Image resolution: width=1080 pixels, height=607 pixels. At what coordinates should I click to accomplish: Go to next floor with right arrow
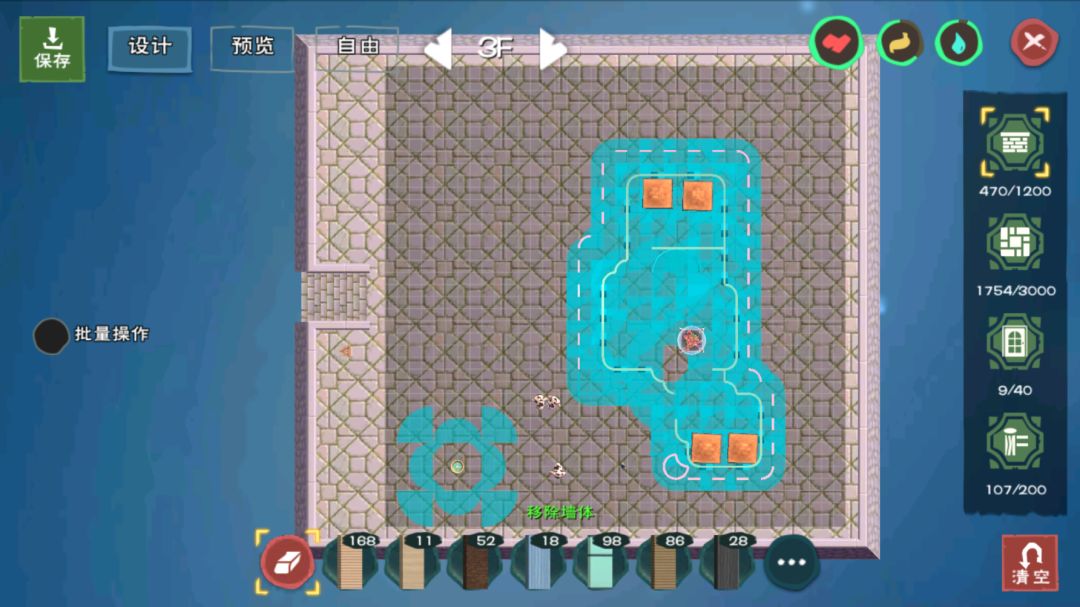coord(553,48)
